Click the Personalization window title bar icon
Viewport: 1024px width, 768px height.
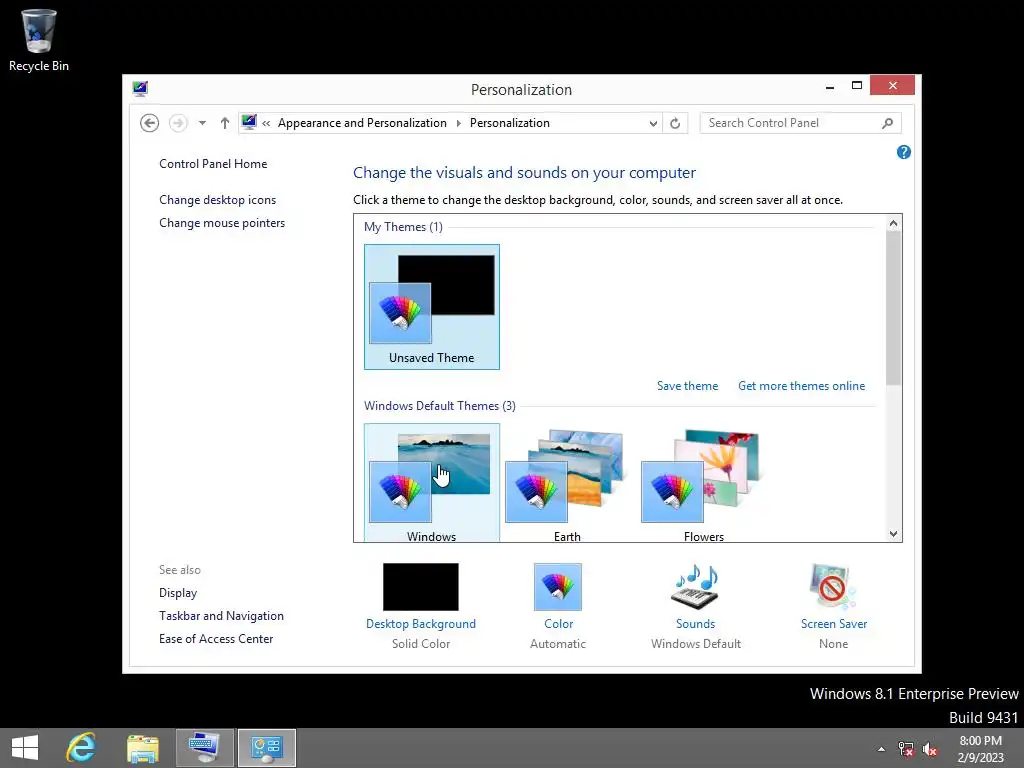click(x=140, y=89)
